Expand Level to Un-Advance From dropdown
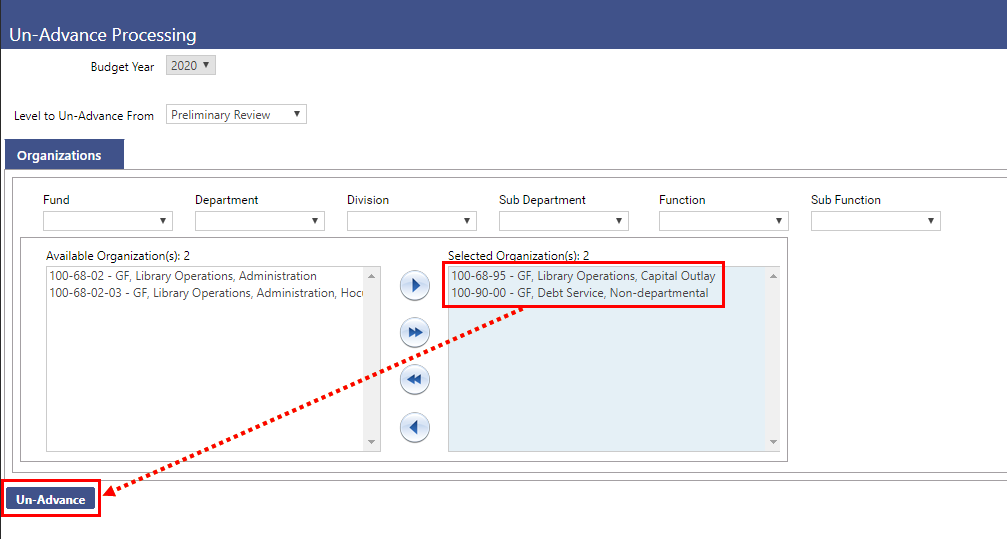 (236, 115)
